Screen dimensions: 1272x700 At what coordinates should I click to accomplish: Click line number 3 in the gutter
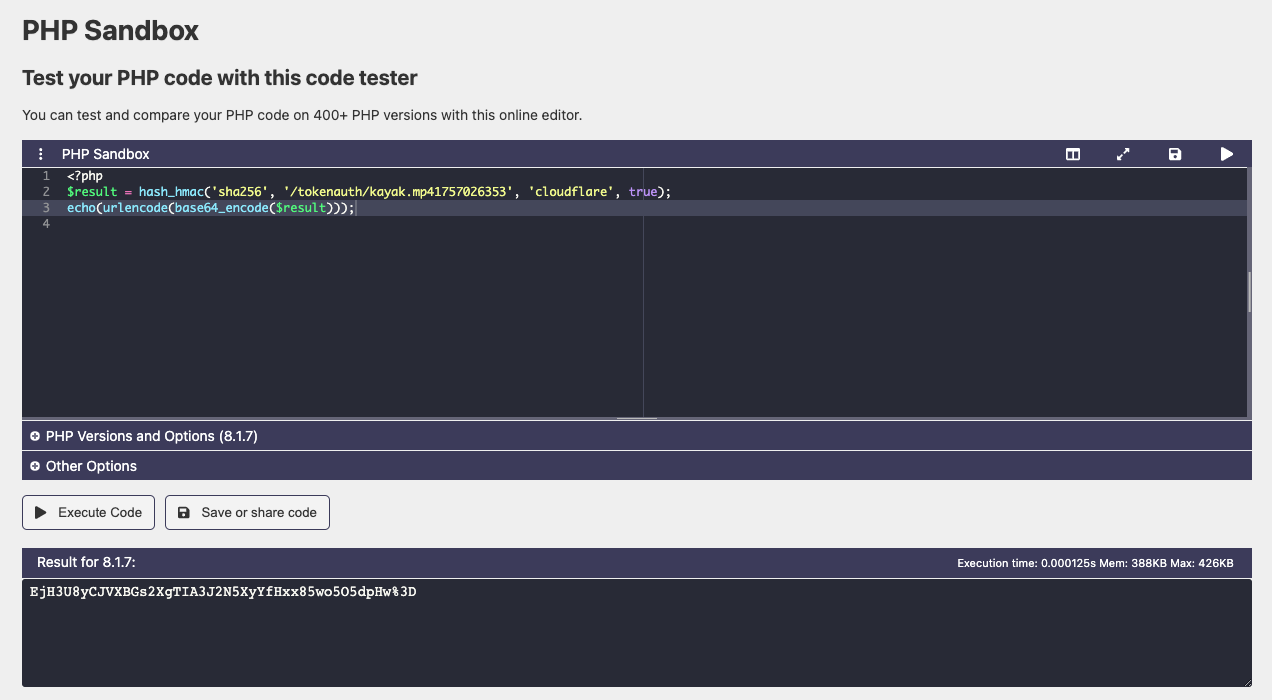[x=46, y=207]
